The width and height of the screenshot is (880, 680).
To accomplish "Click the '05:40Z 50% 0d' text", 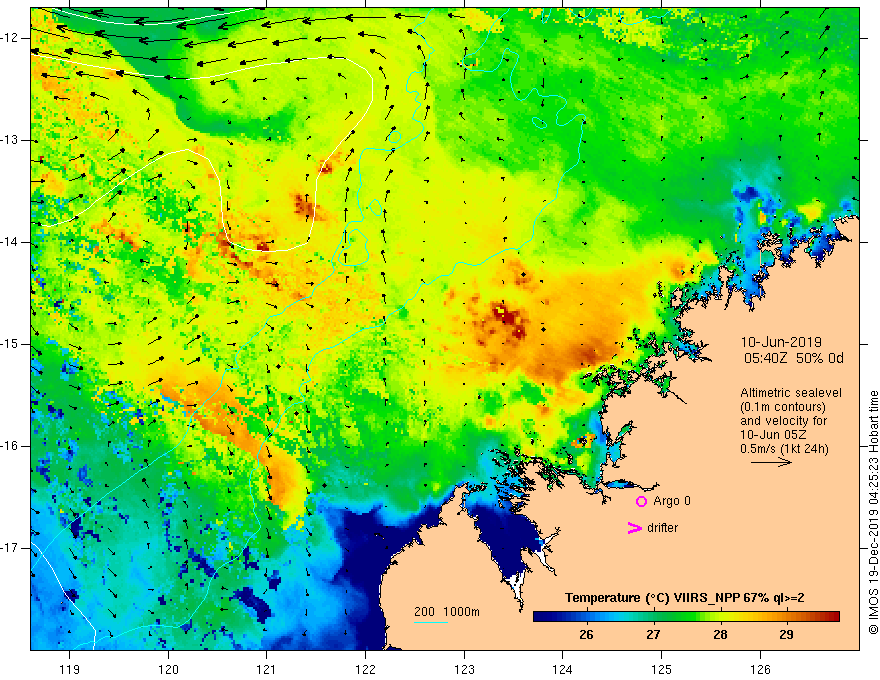I will tap(794, 358).
